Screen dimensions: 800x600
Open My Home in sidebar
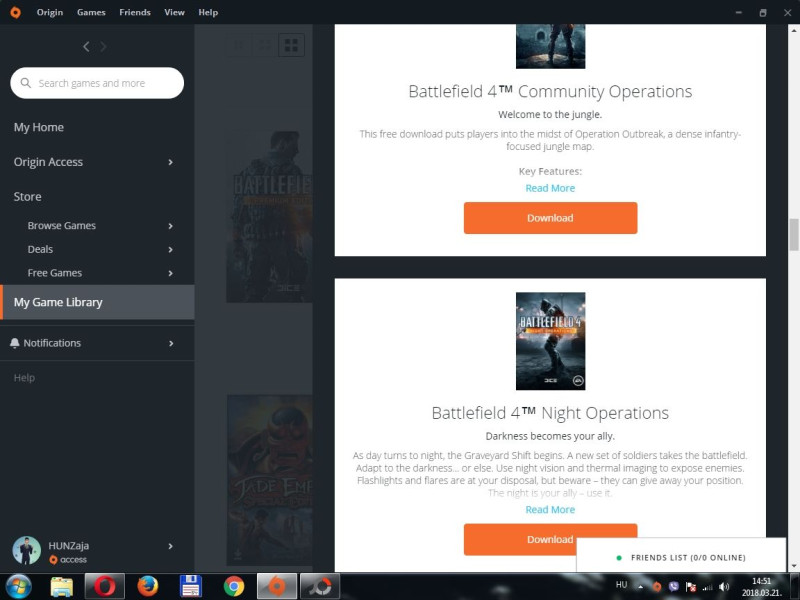coord(39,127)
